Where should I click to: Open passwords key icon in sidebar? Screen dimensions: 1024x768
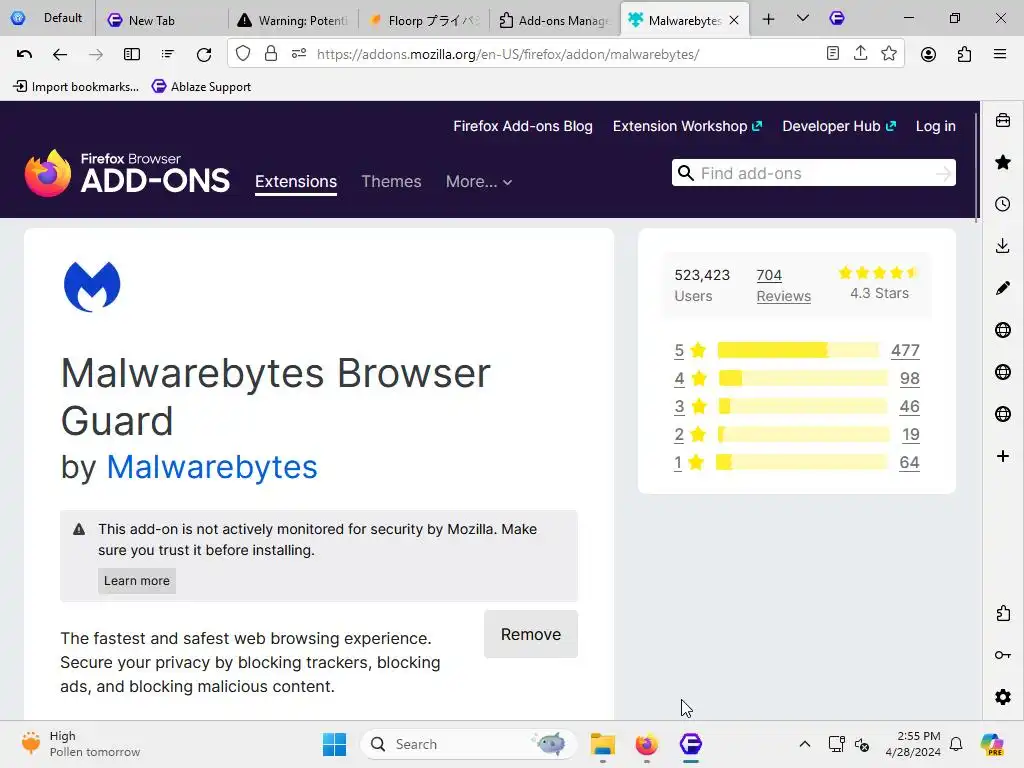click(x=1003, y=655)
